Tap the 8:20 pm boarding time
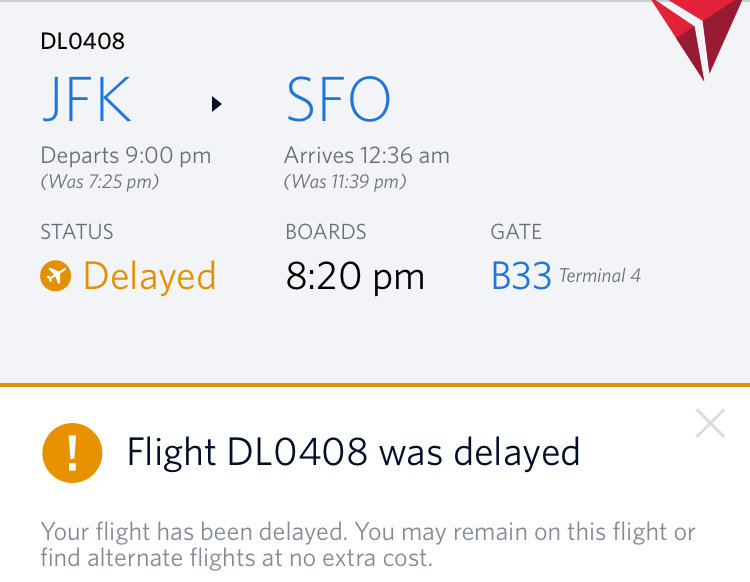Viewport: 750px width, 582px height. pyautogui.click(x=355, y=277)
